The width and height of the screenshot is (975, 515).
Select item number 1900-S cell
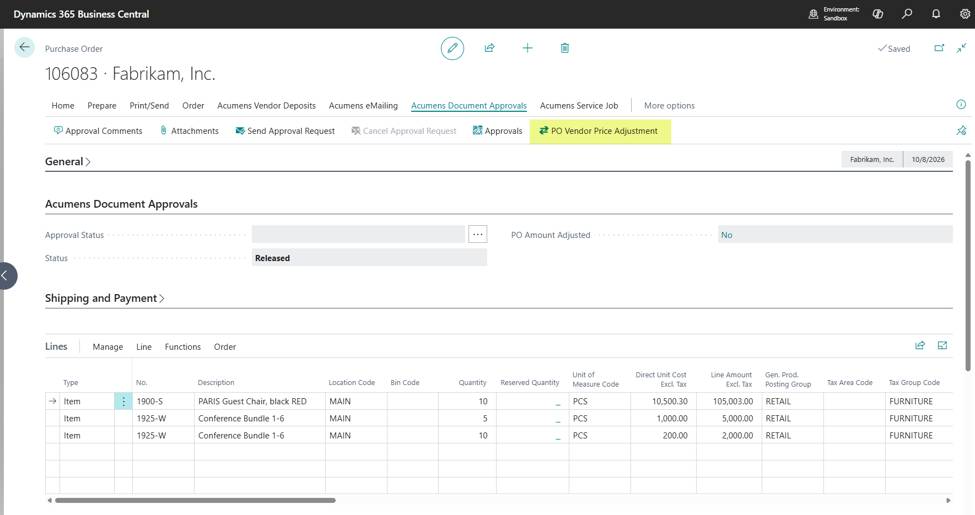point(163,401)
